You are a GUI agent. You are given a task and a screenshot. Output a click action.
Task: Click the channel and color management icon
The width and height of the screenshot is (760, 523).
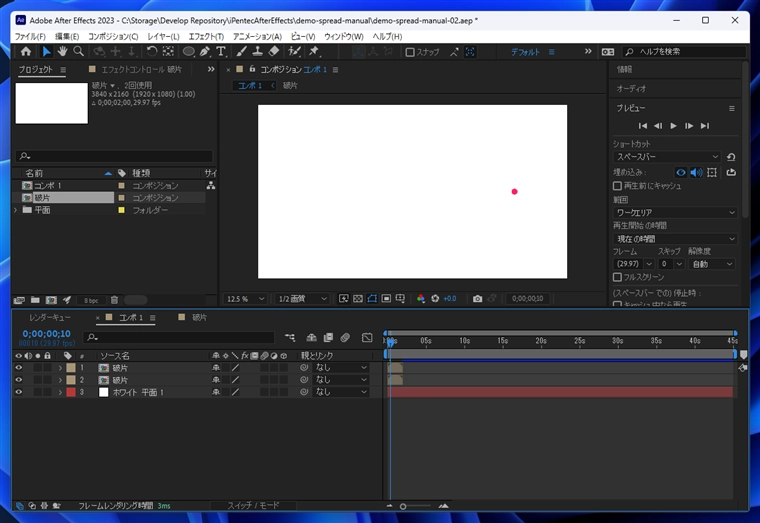(420, 299)
